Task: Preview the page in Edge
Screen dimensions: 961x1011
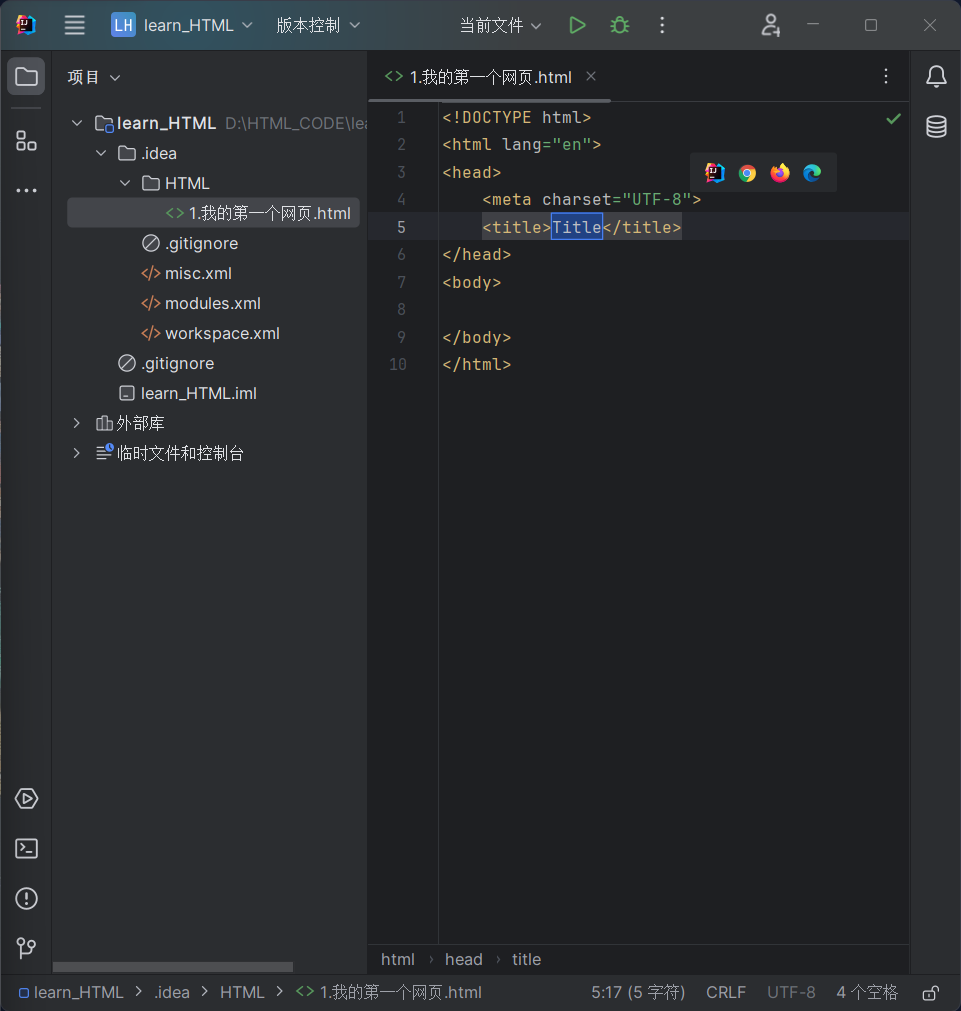Action: pos(811,172)
